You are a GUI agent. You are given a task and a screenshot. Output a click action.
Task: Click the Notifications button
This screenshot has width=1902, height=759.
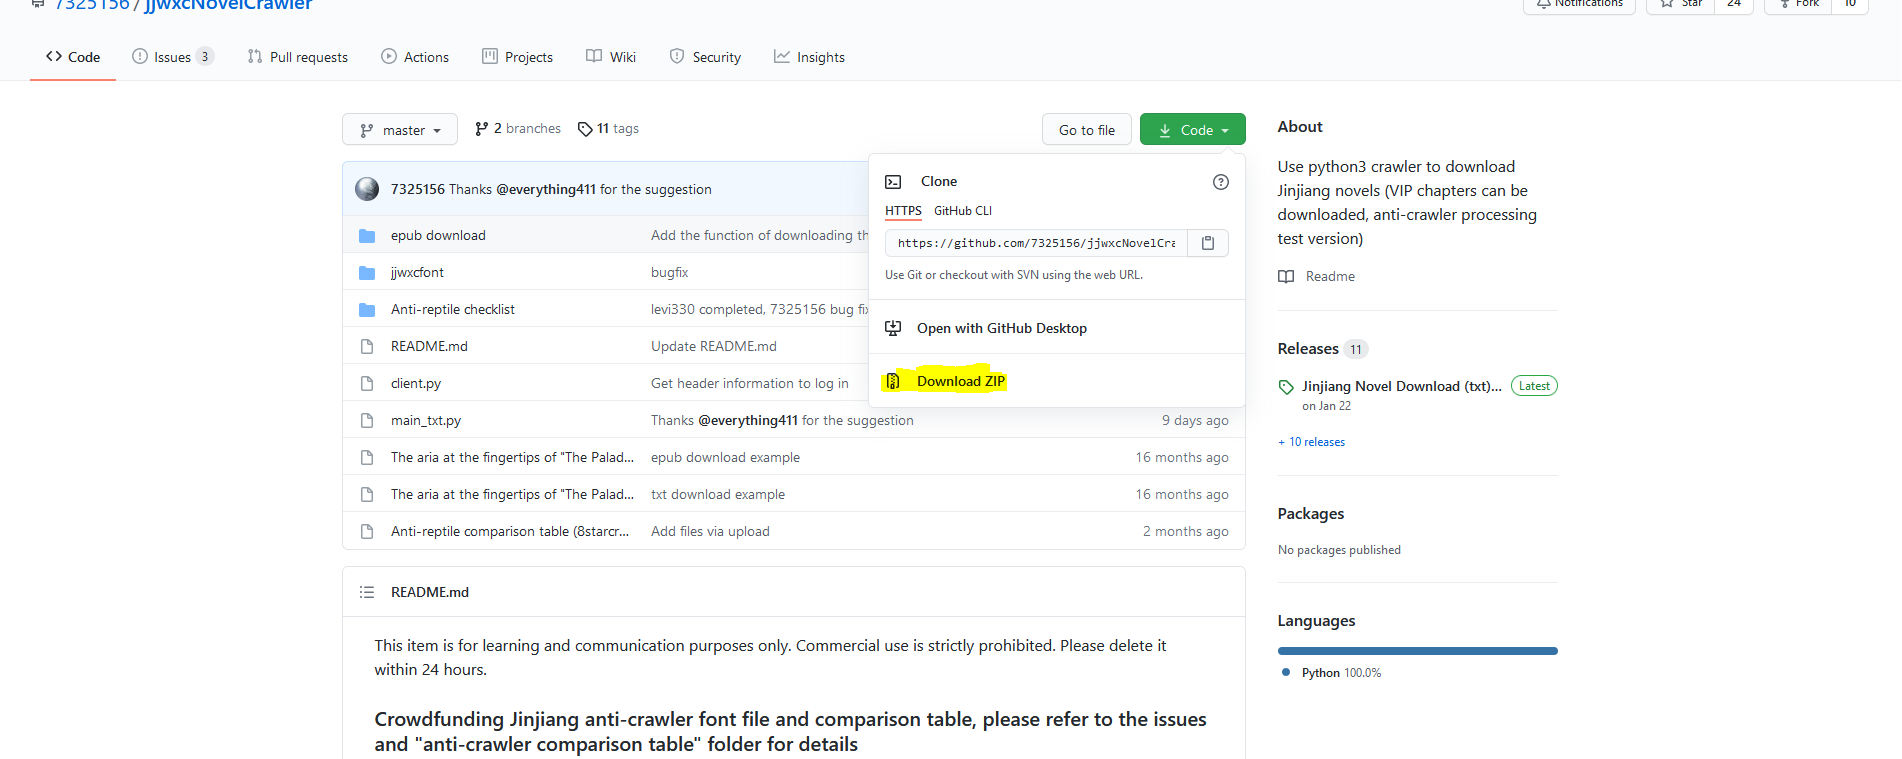(1579, 5)
